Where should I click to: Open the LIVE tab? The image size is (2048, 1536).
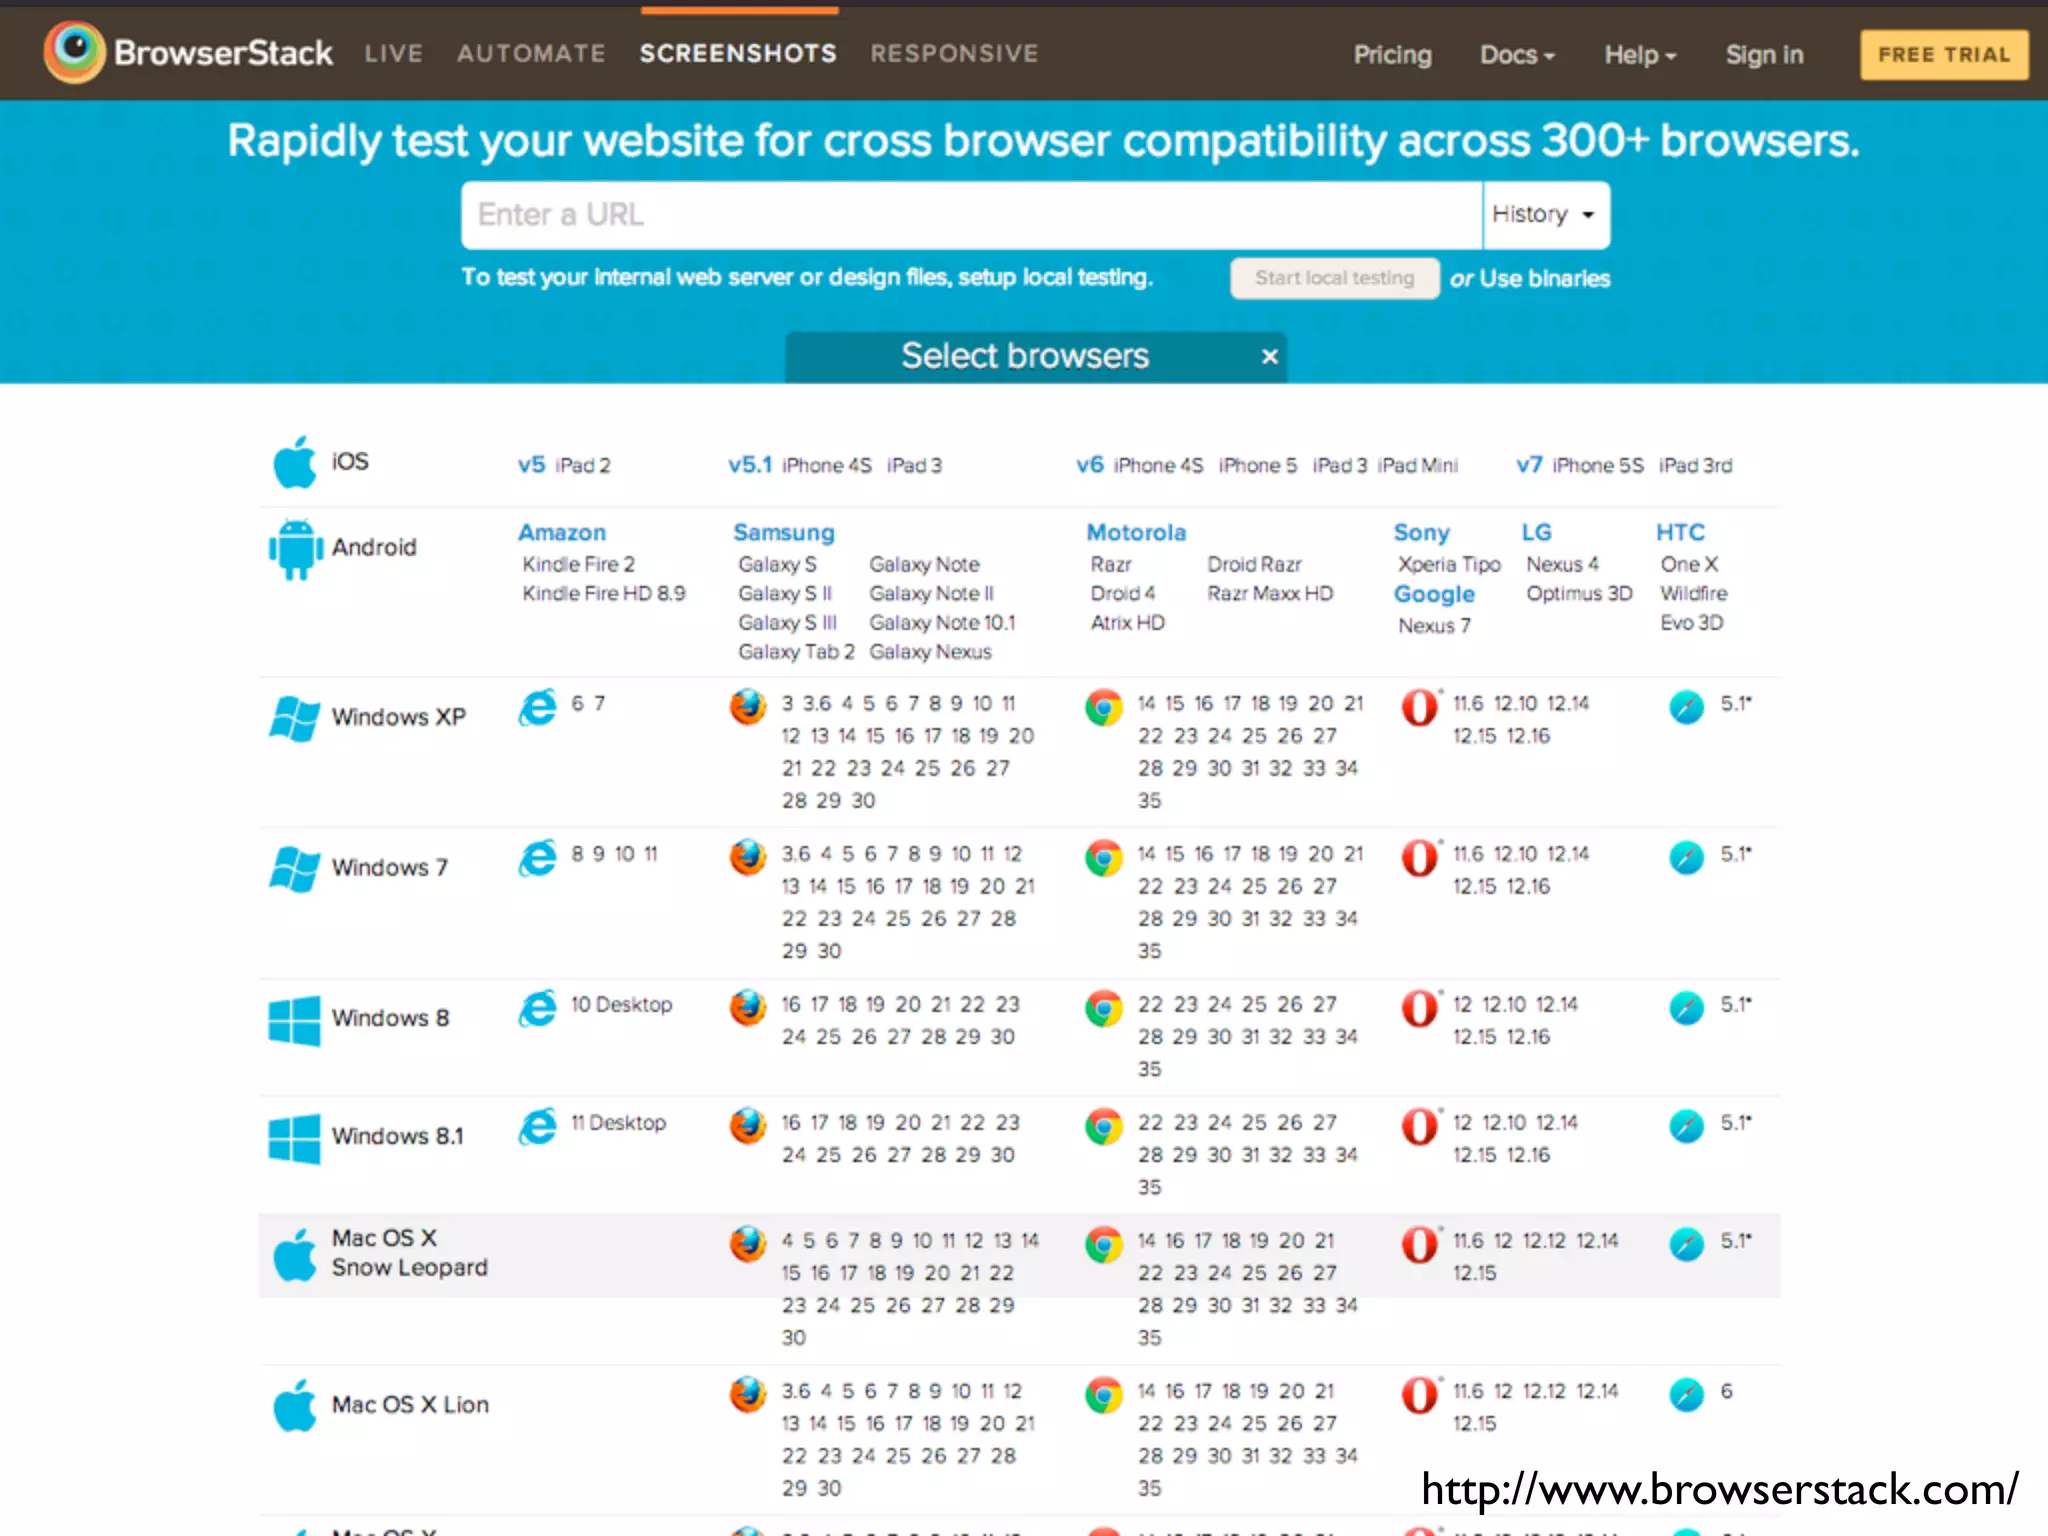[x=394, y=54]
